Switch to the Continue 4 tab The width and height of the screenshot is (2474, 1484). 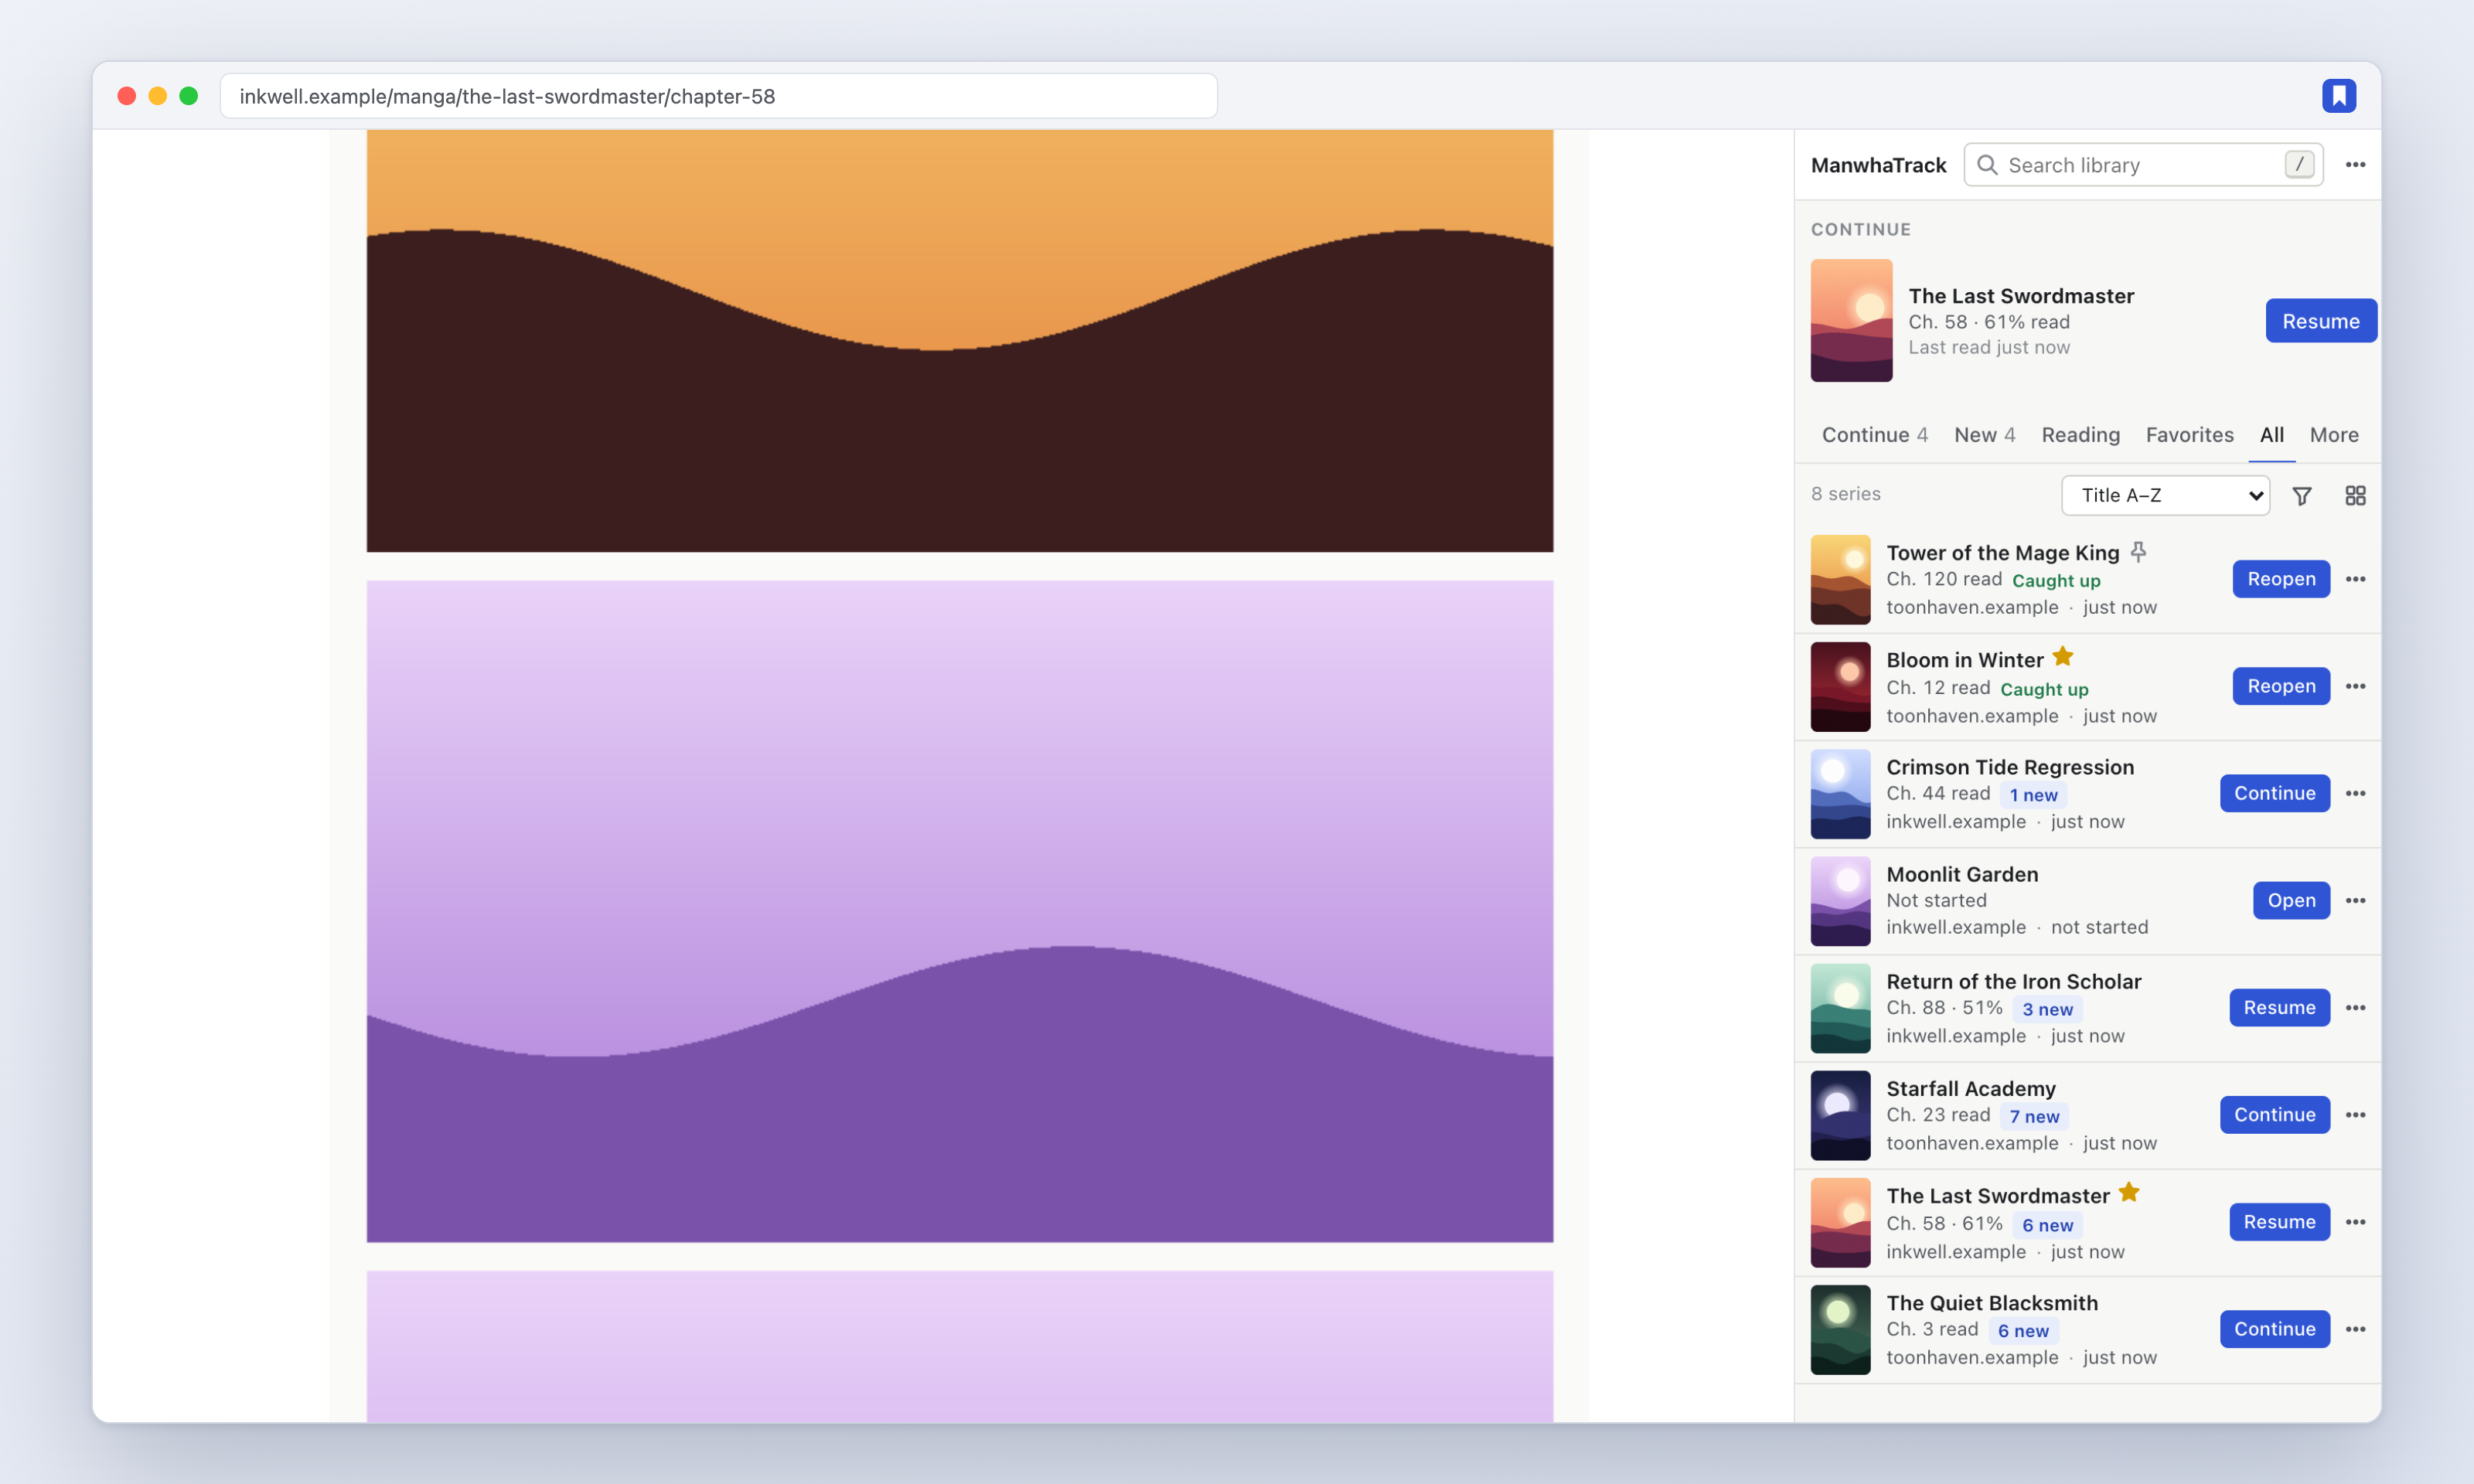1874,435
